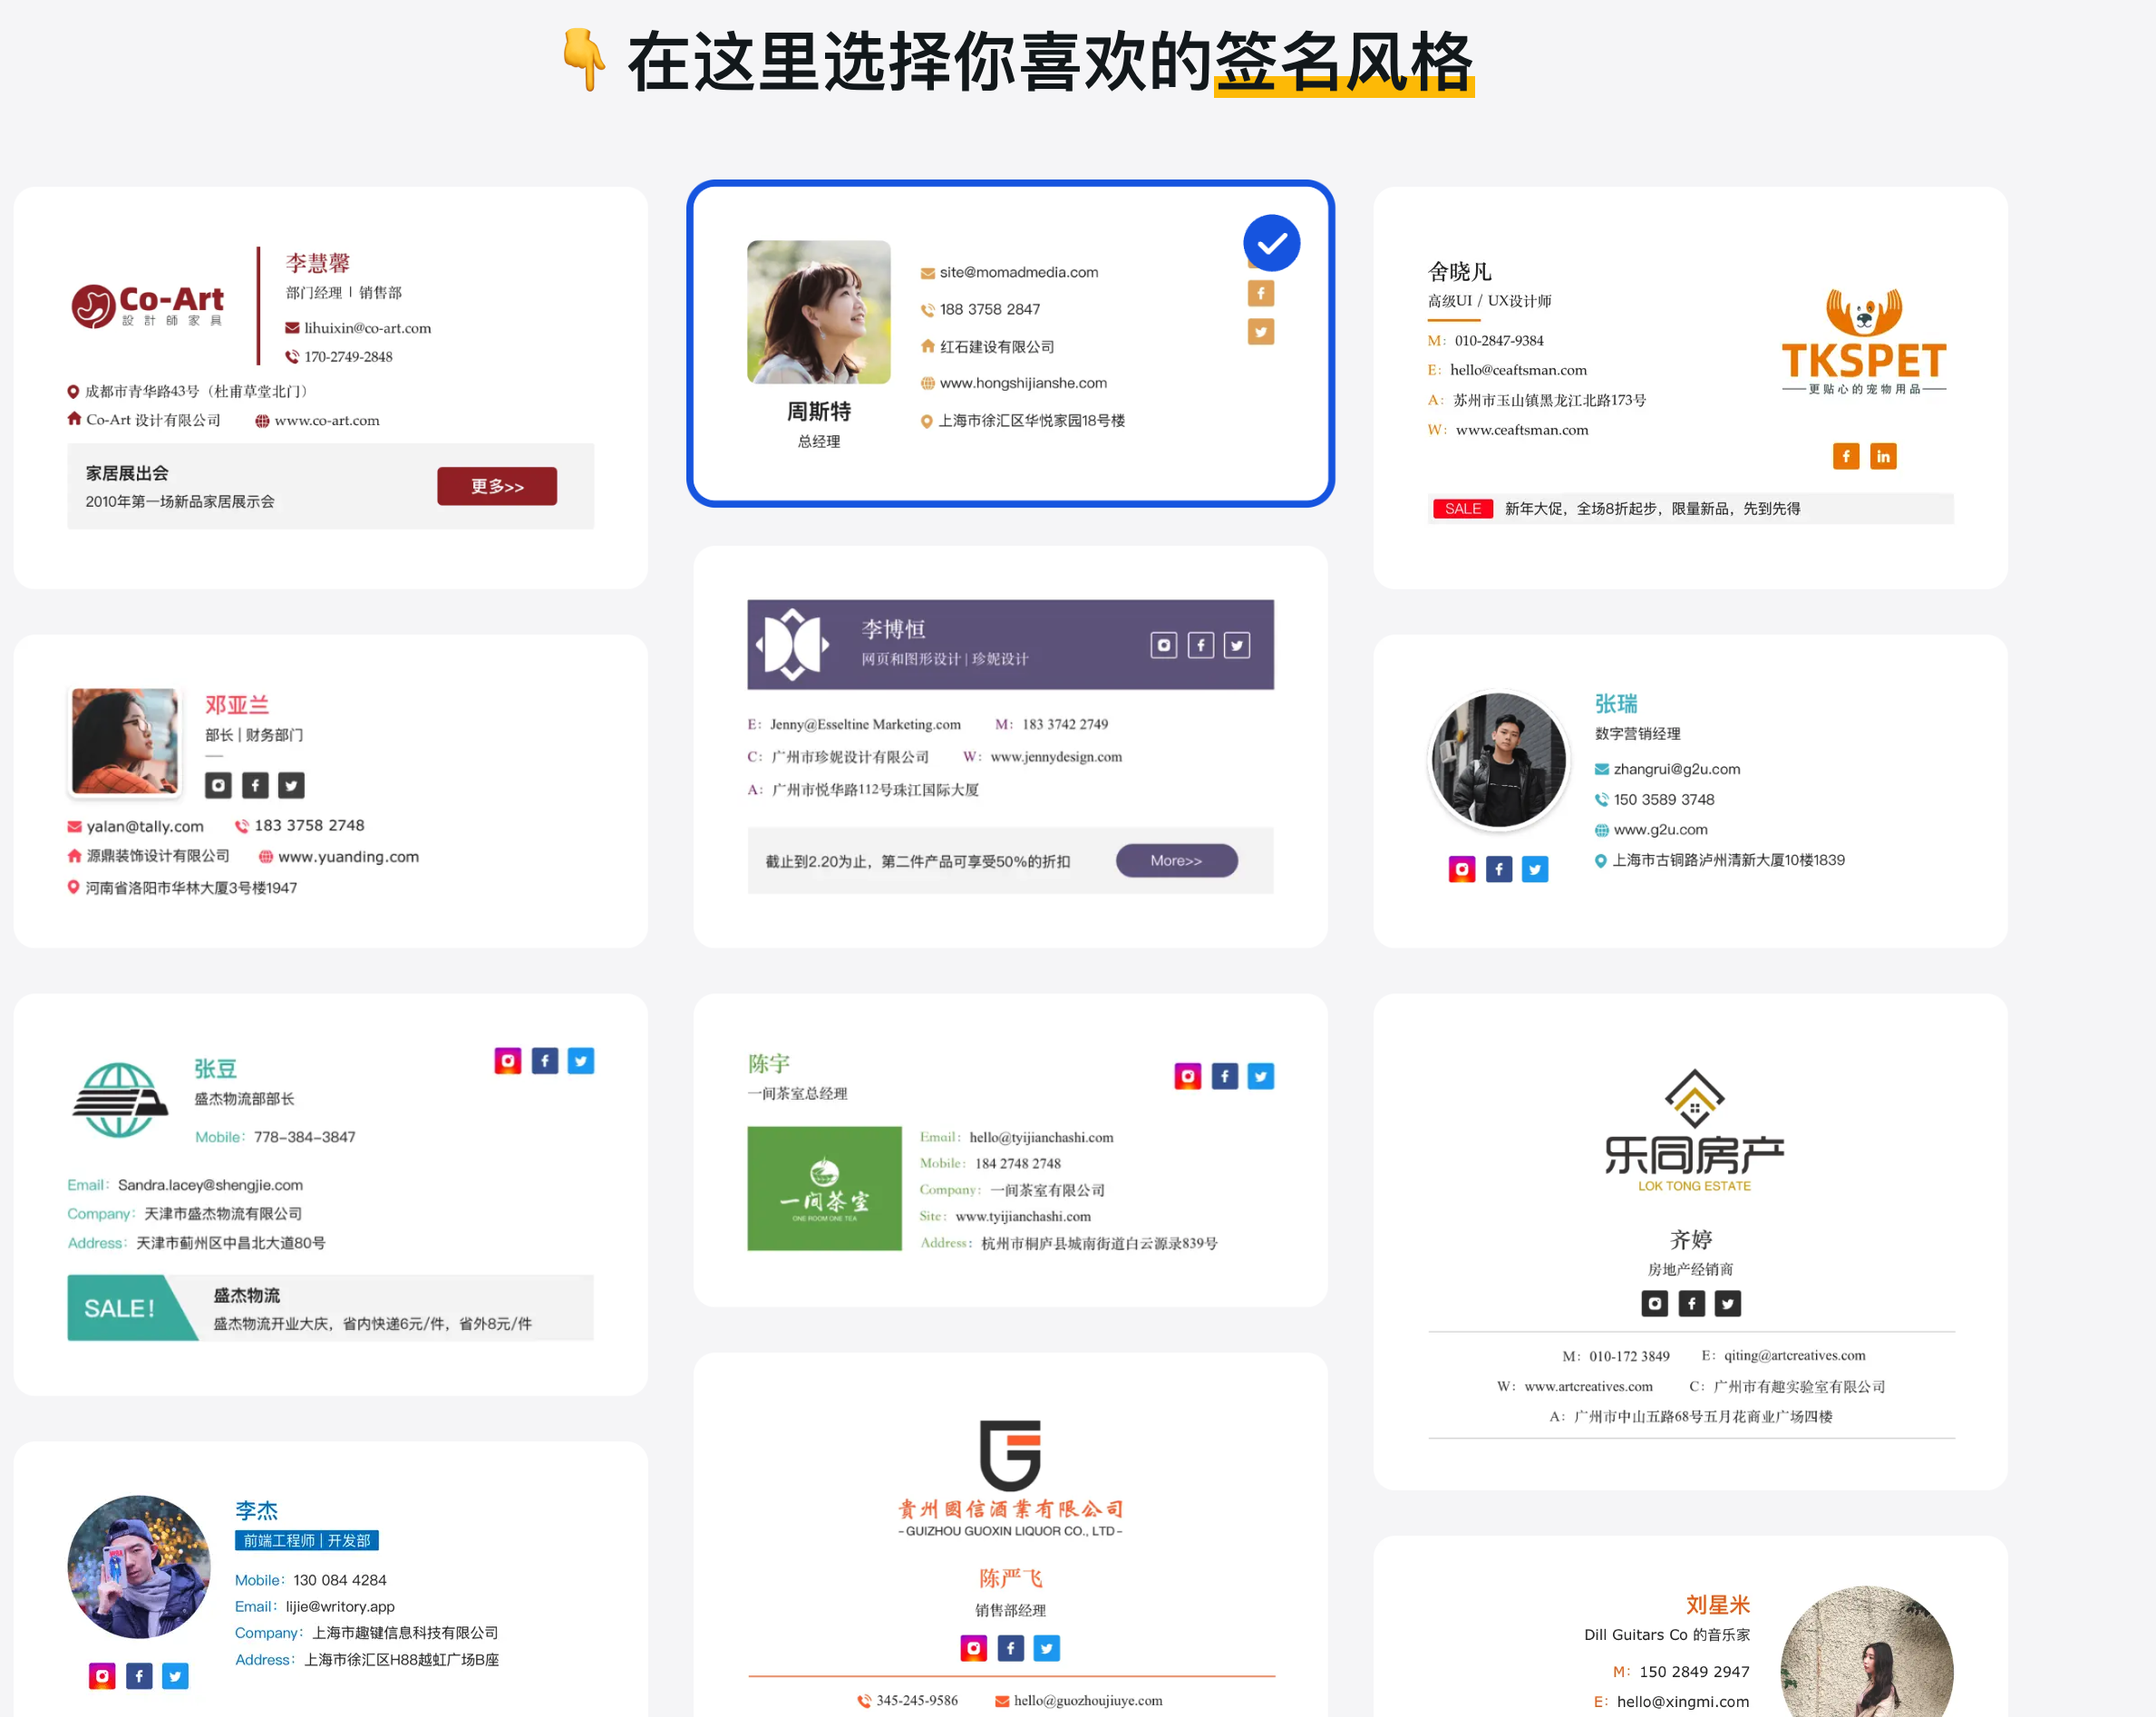Click the Instagram icon on 张瑞's card
Viewport: 2156px width, 1717px height.
[x=1462, y=869]
